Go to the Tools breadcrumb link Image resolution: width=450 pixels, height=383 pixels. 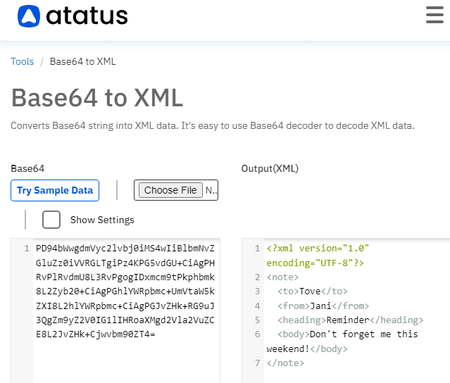(x=22, y=62)
